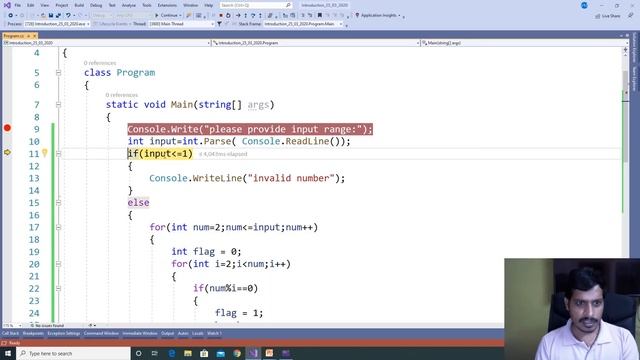
Task: Switch to the Call Stack tab
Action: 10,333
